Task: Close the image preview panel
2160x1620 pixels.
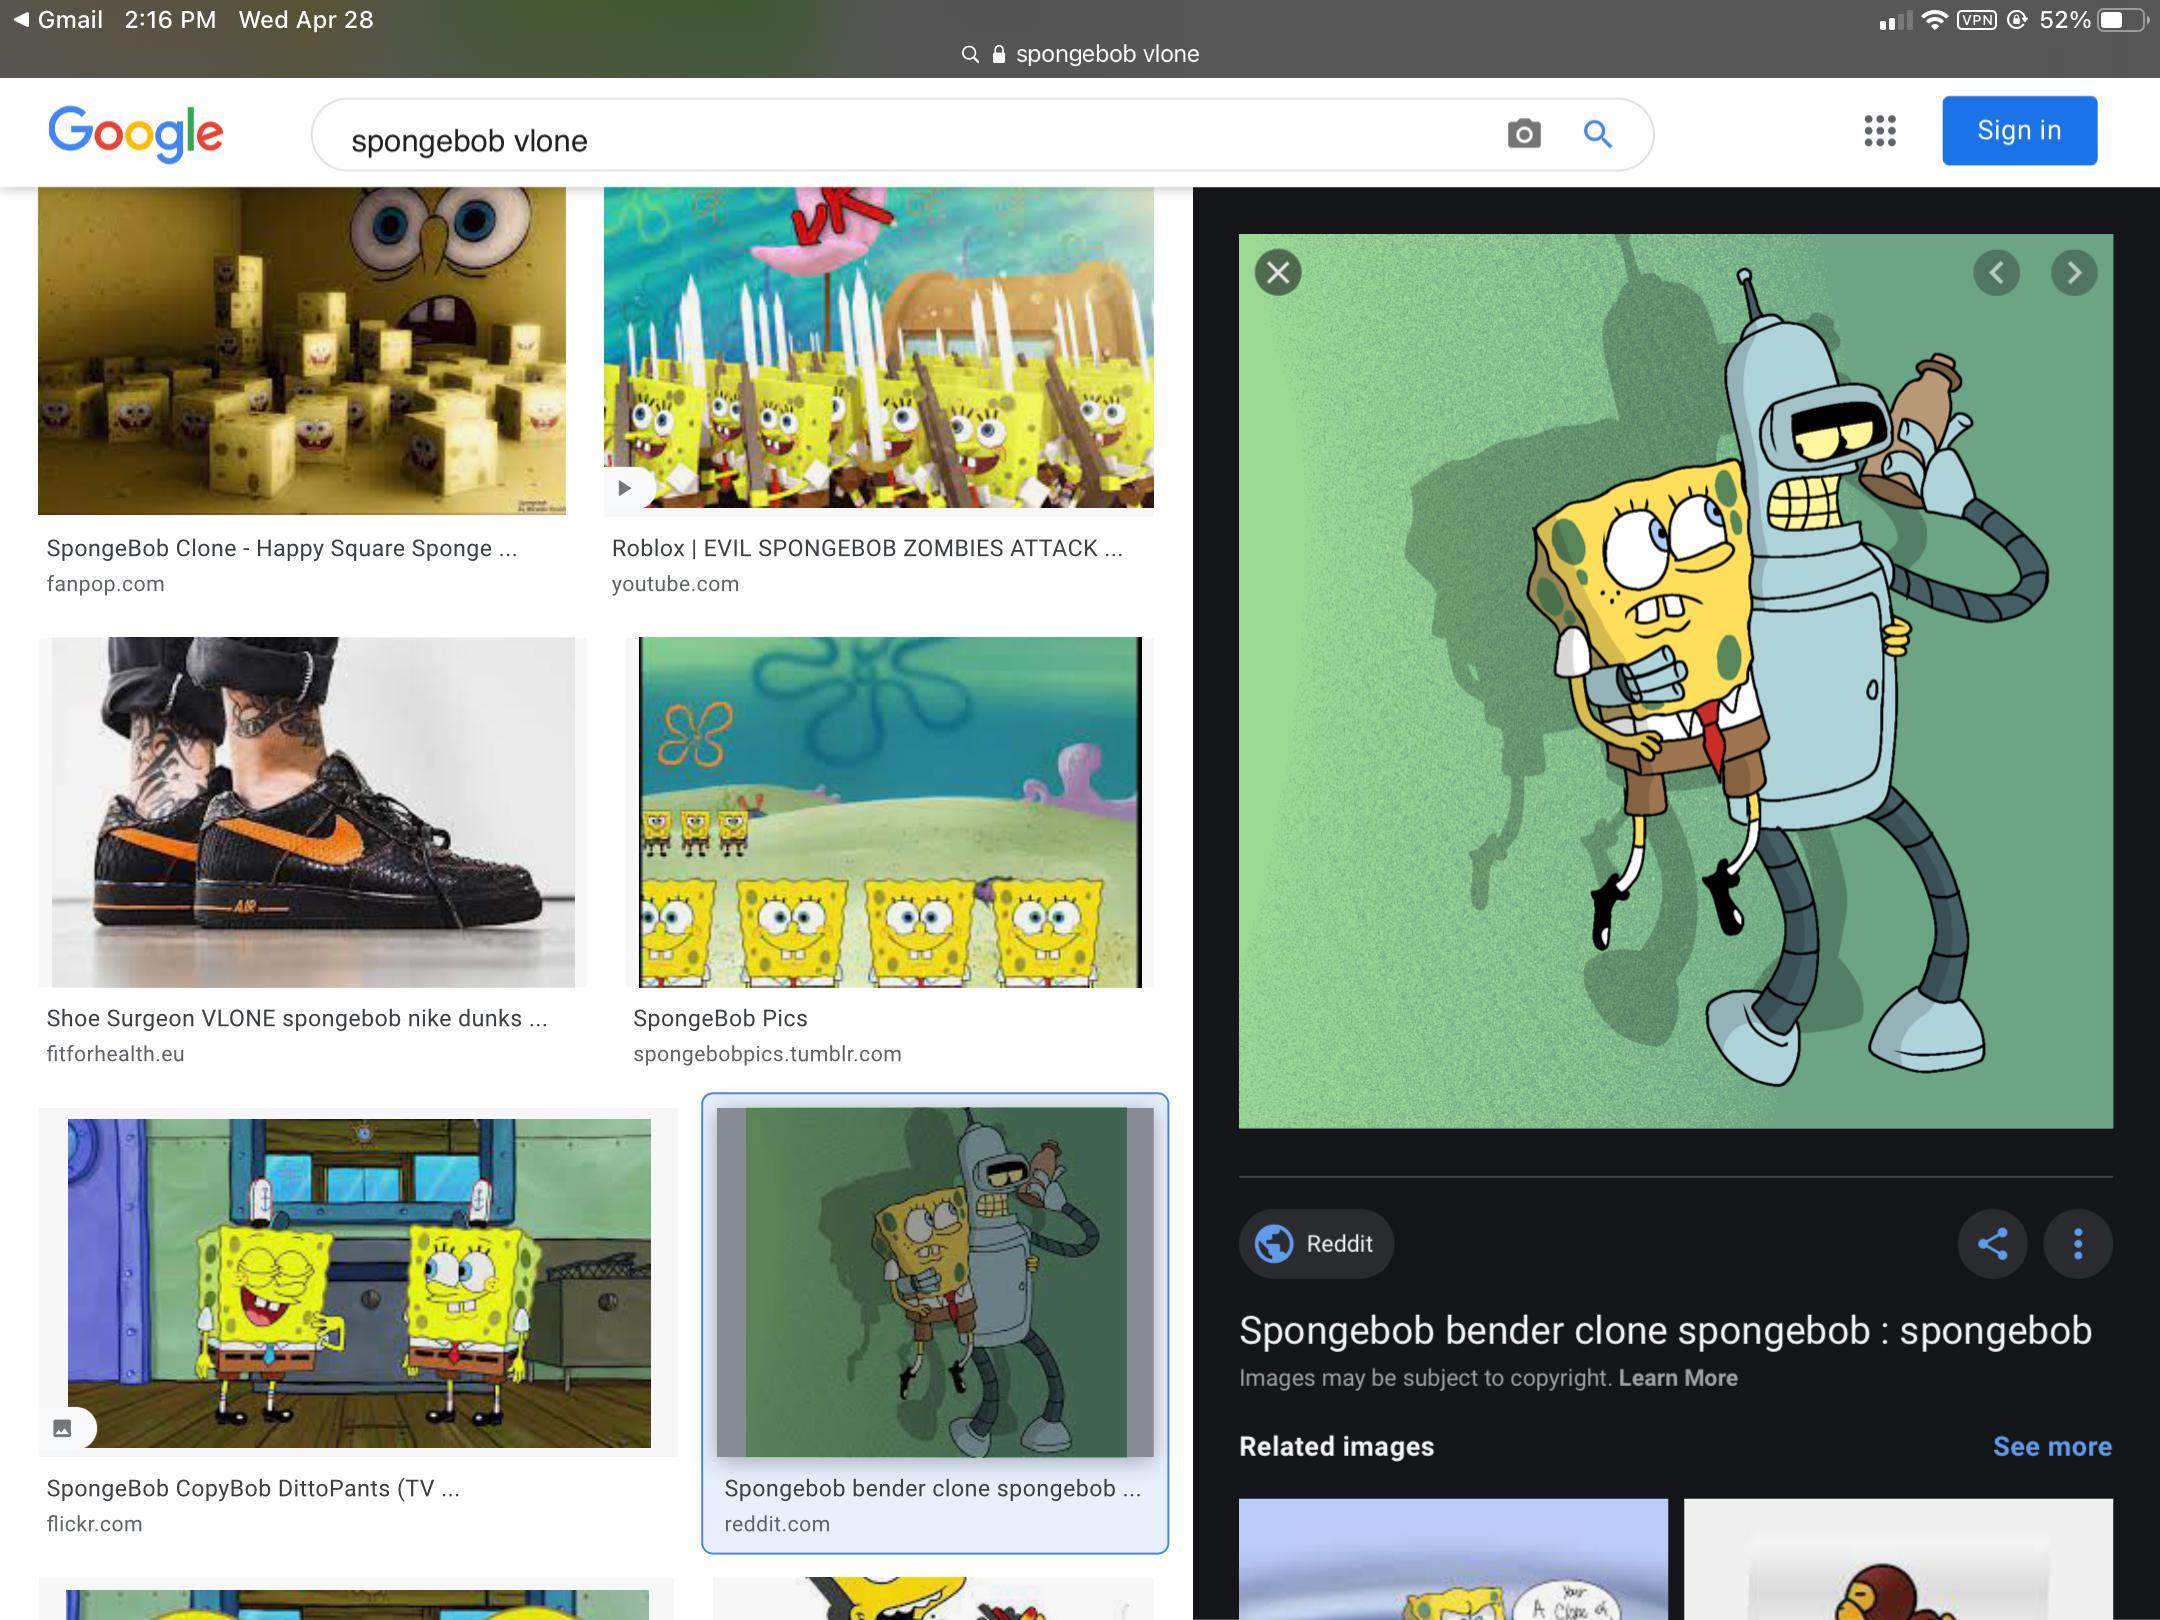Action: [x=1278, y=273]
